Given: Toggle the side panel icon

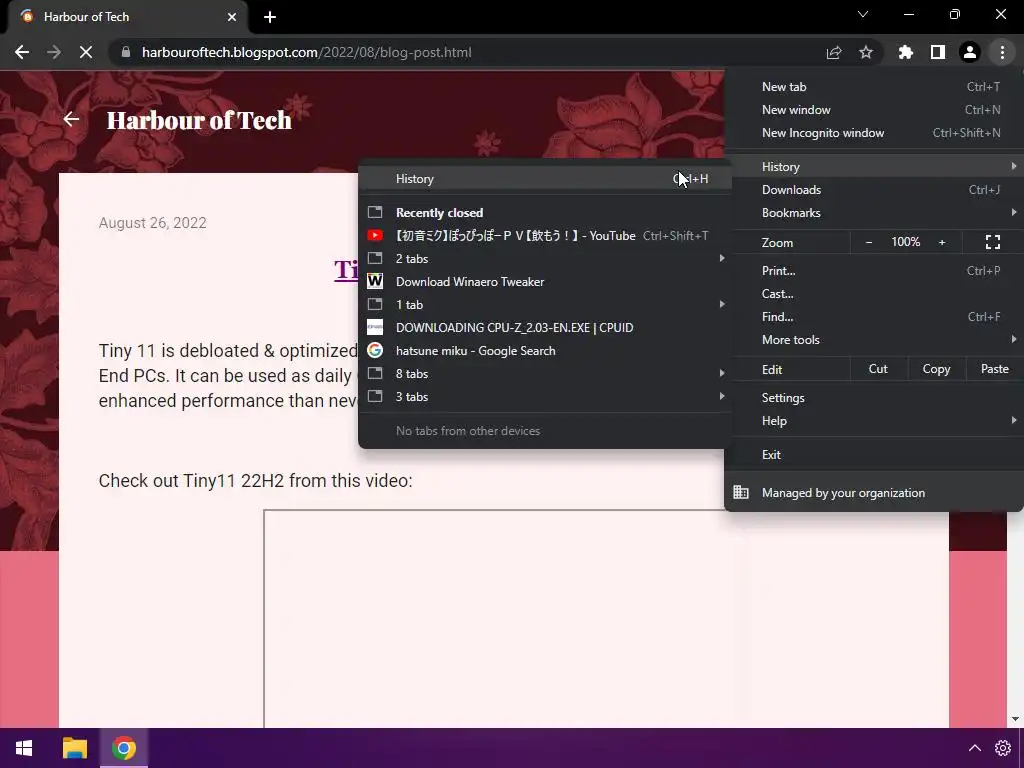Looking at the screenshot, I should point(938,52).
